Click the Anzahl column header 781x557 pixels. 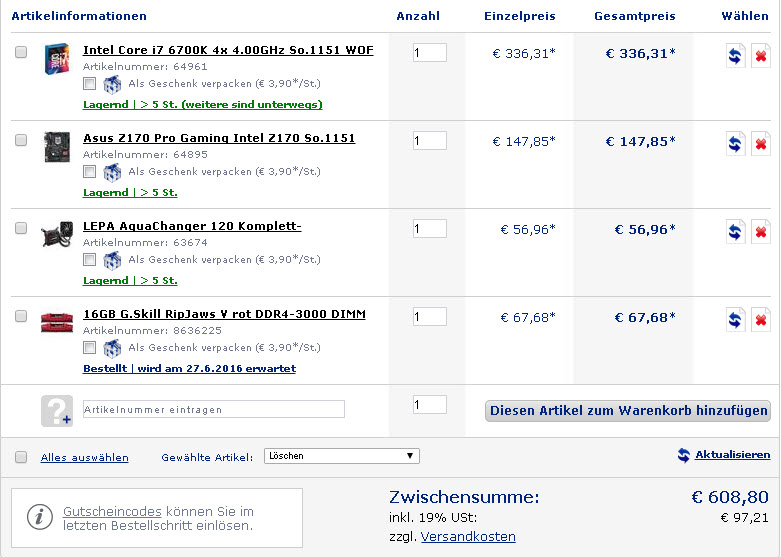[x=418, y=16]
